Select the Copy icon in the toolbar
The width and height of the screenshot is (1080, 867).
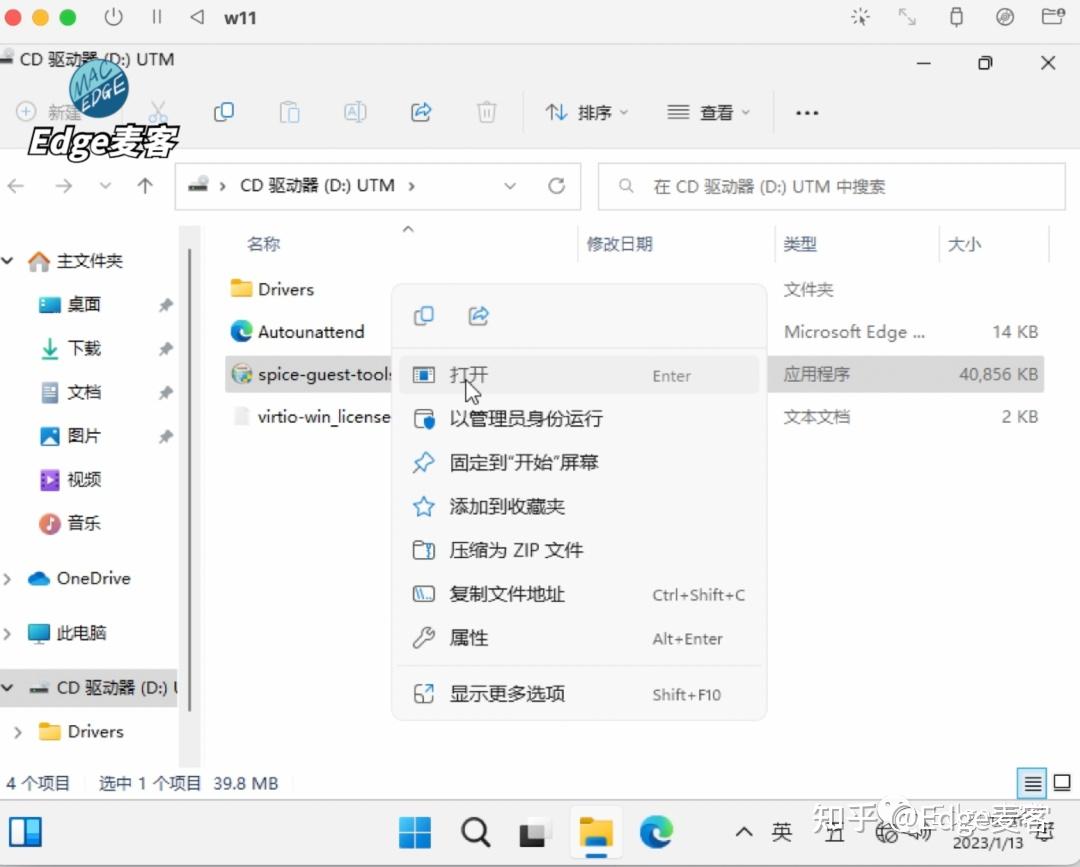[224, 112]
